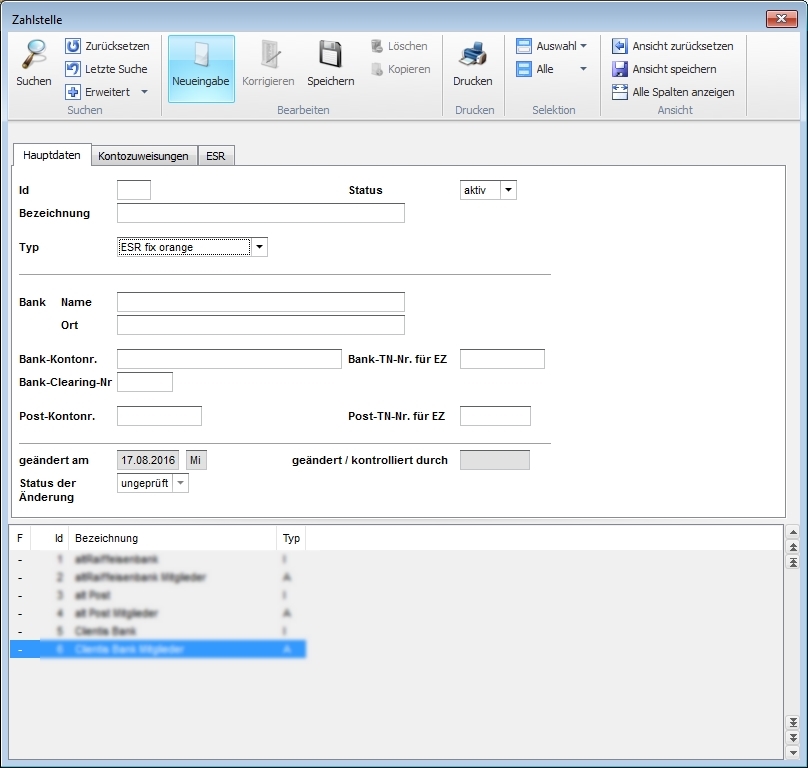Click the Id input field

click(134, 190)
